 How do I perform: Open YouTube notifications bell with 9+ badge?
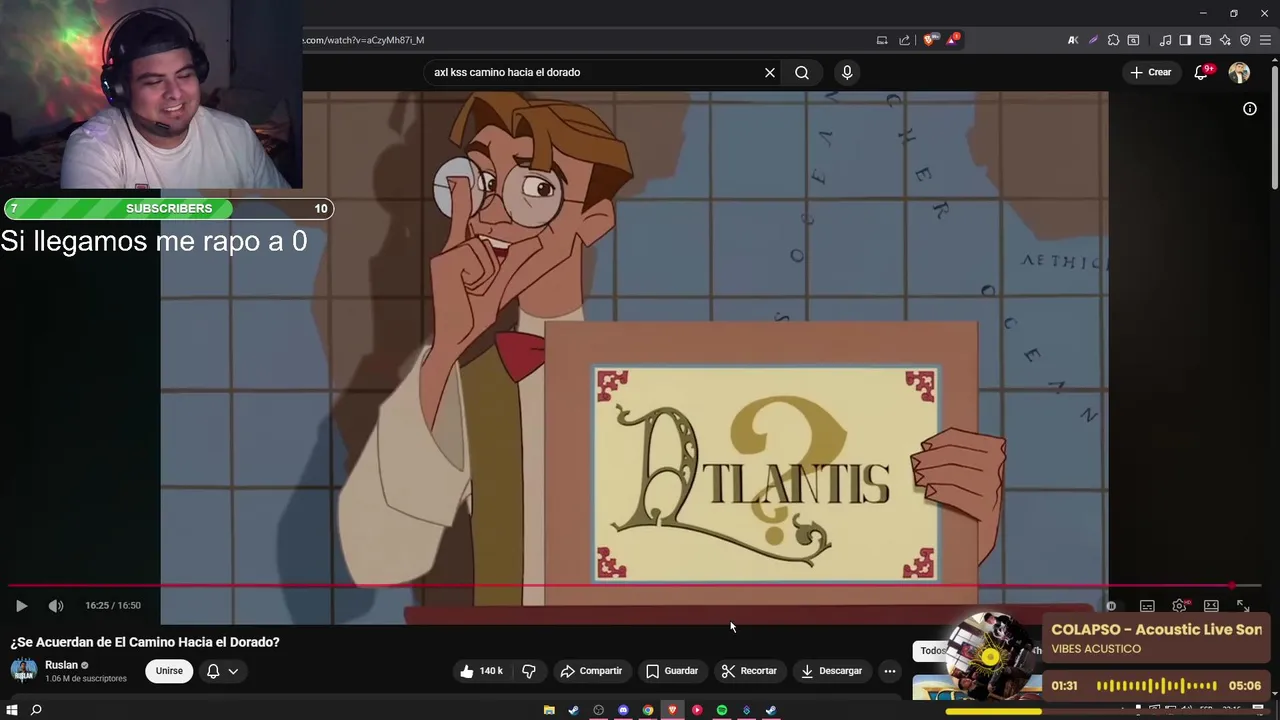1201,72
